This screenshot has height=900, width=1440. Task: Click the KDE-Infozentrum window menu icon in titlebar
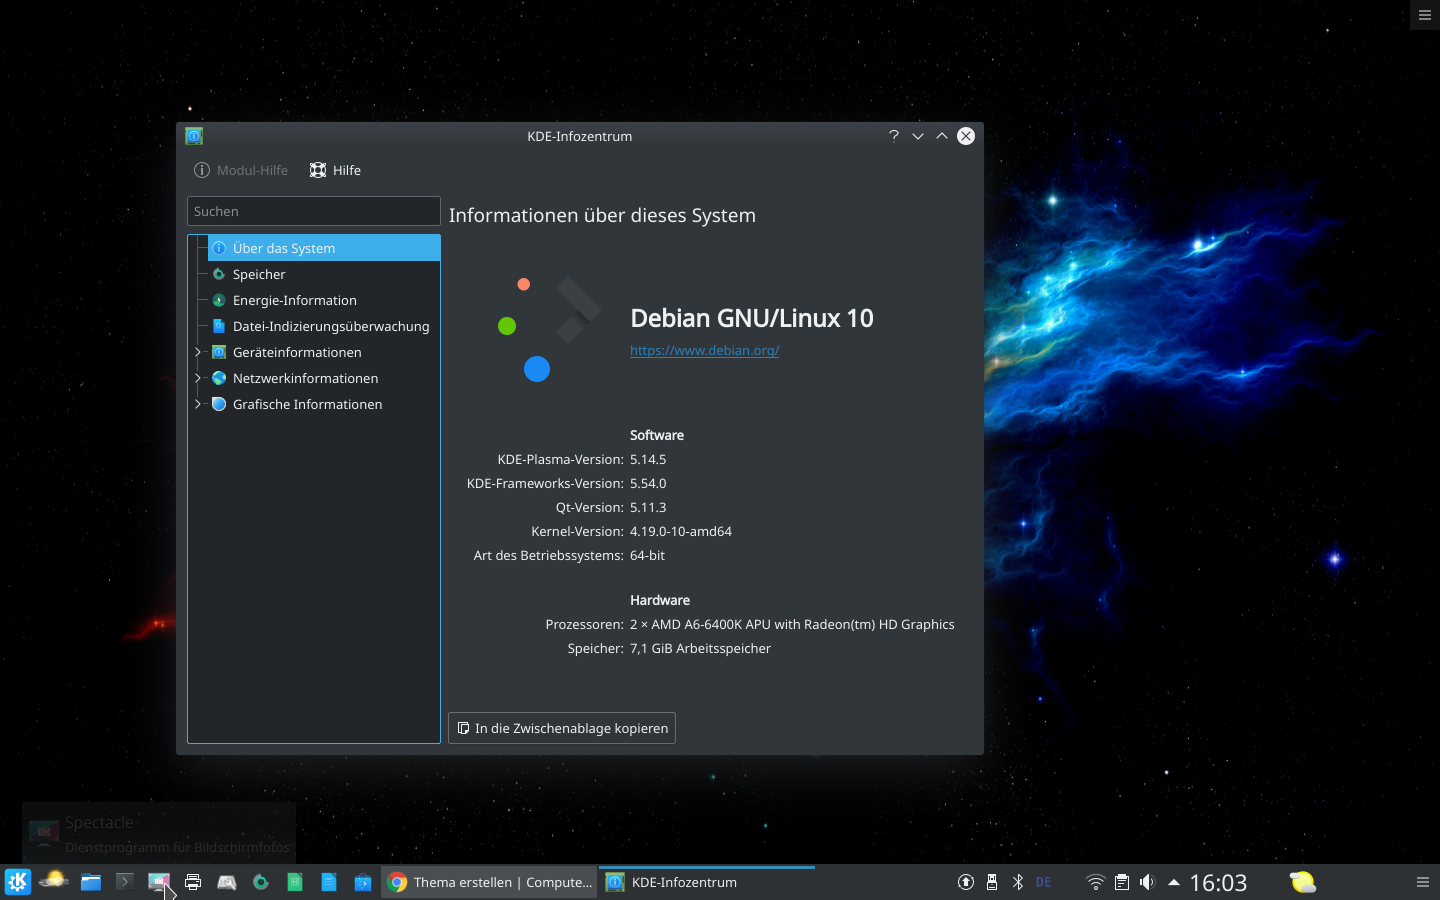194,136
